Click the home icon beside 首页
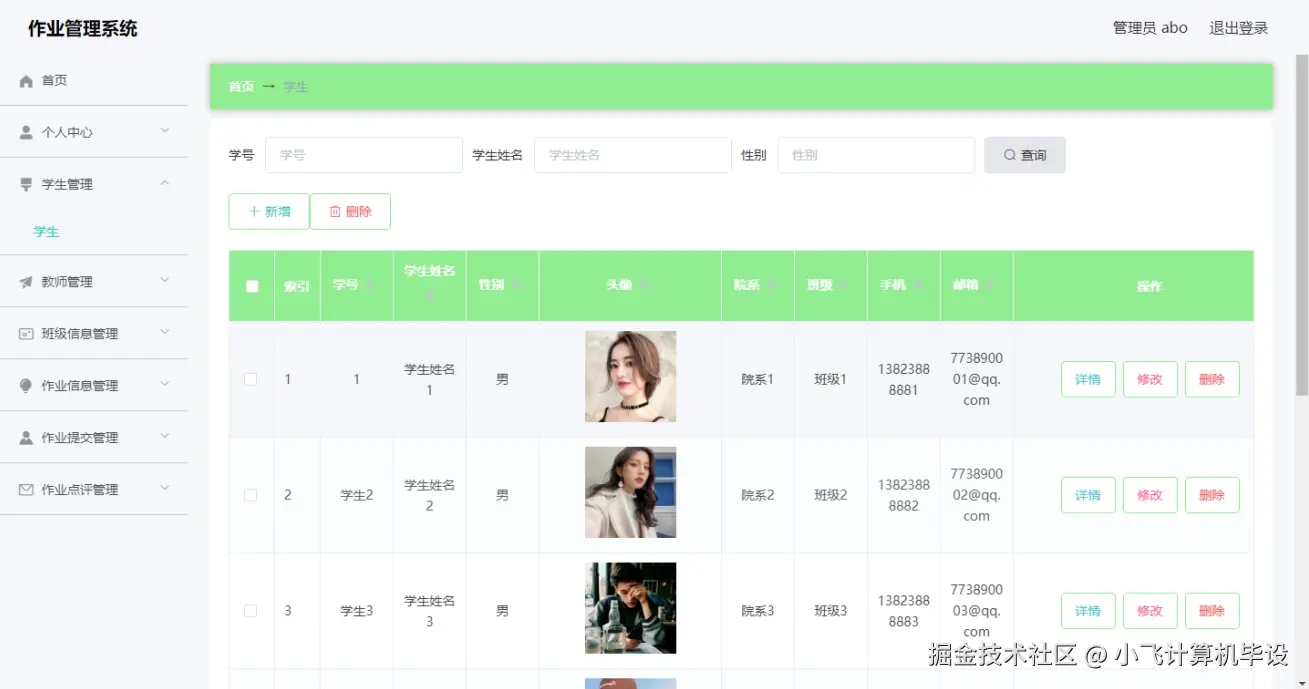Image resolution: width=1309 pixels, height=689 pixels. click(x=26, y=81)
